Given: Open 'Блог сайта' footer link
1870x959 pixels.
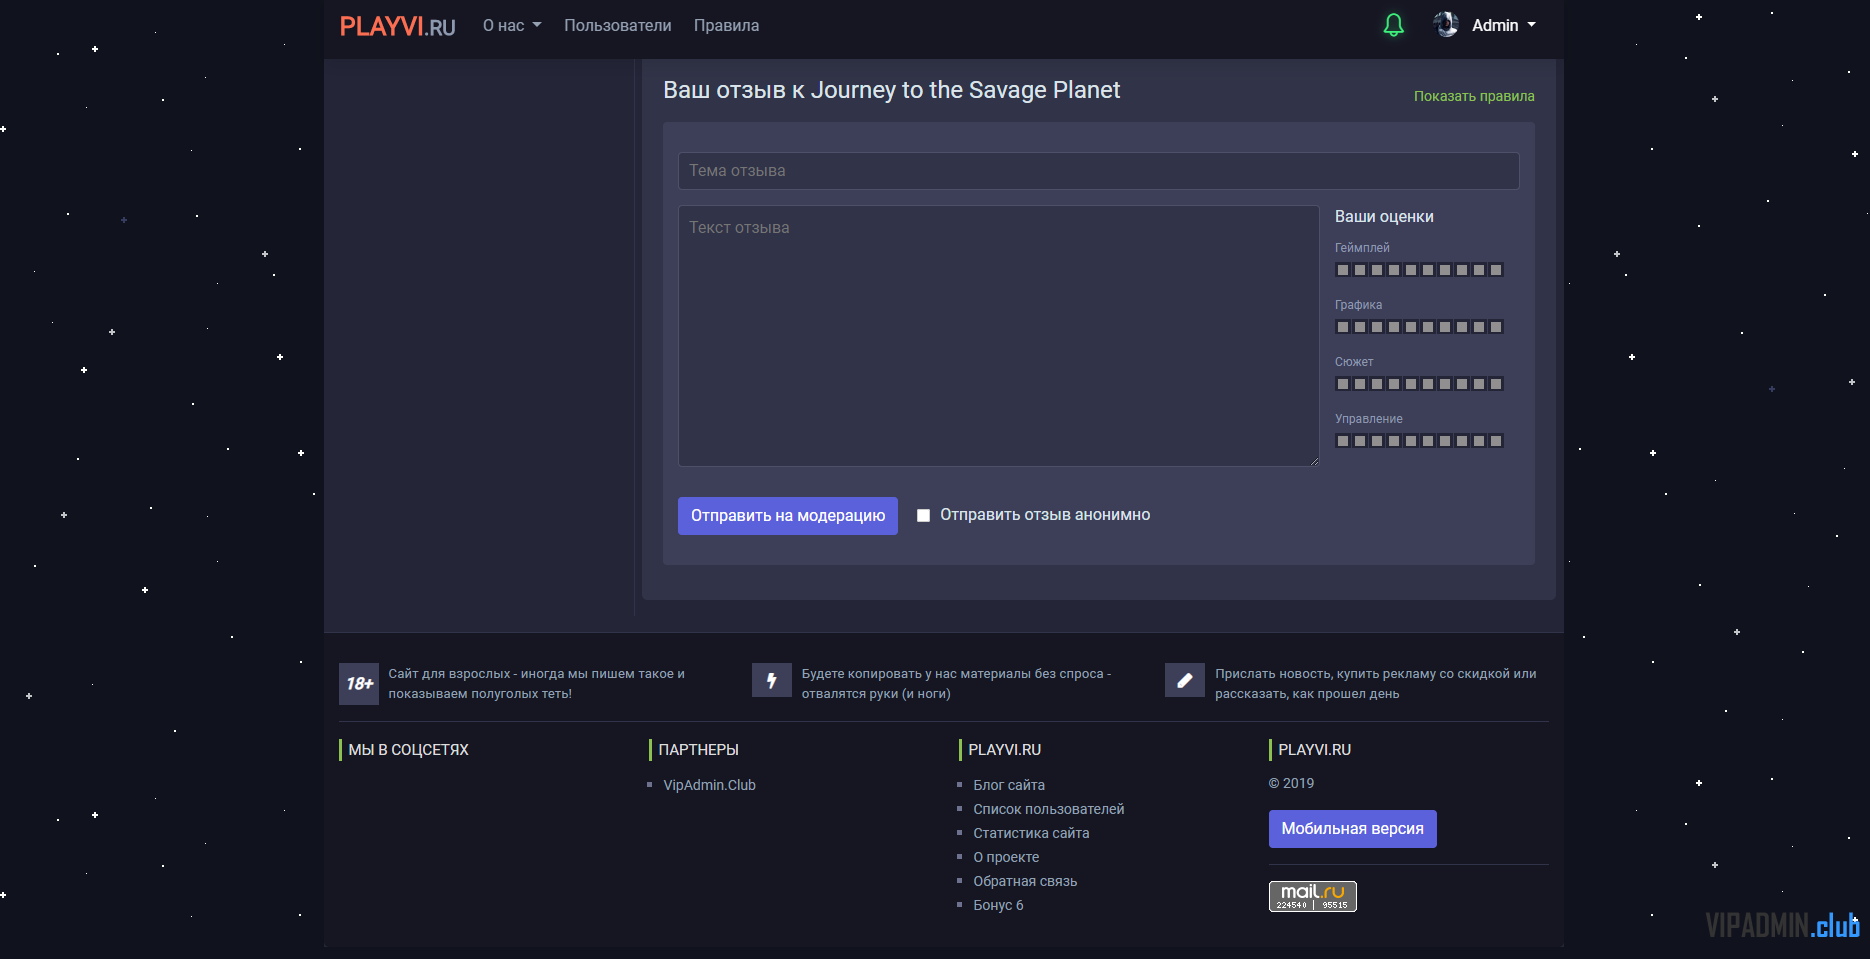Looking at the screenshot, I should 1009,785.
